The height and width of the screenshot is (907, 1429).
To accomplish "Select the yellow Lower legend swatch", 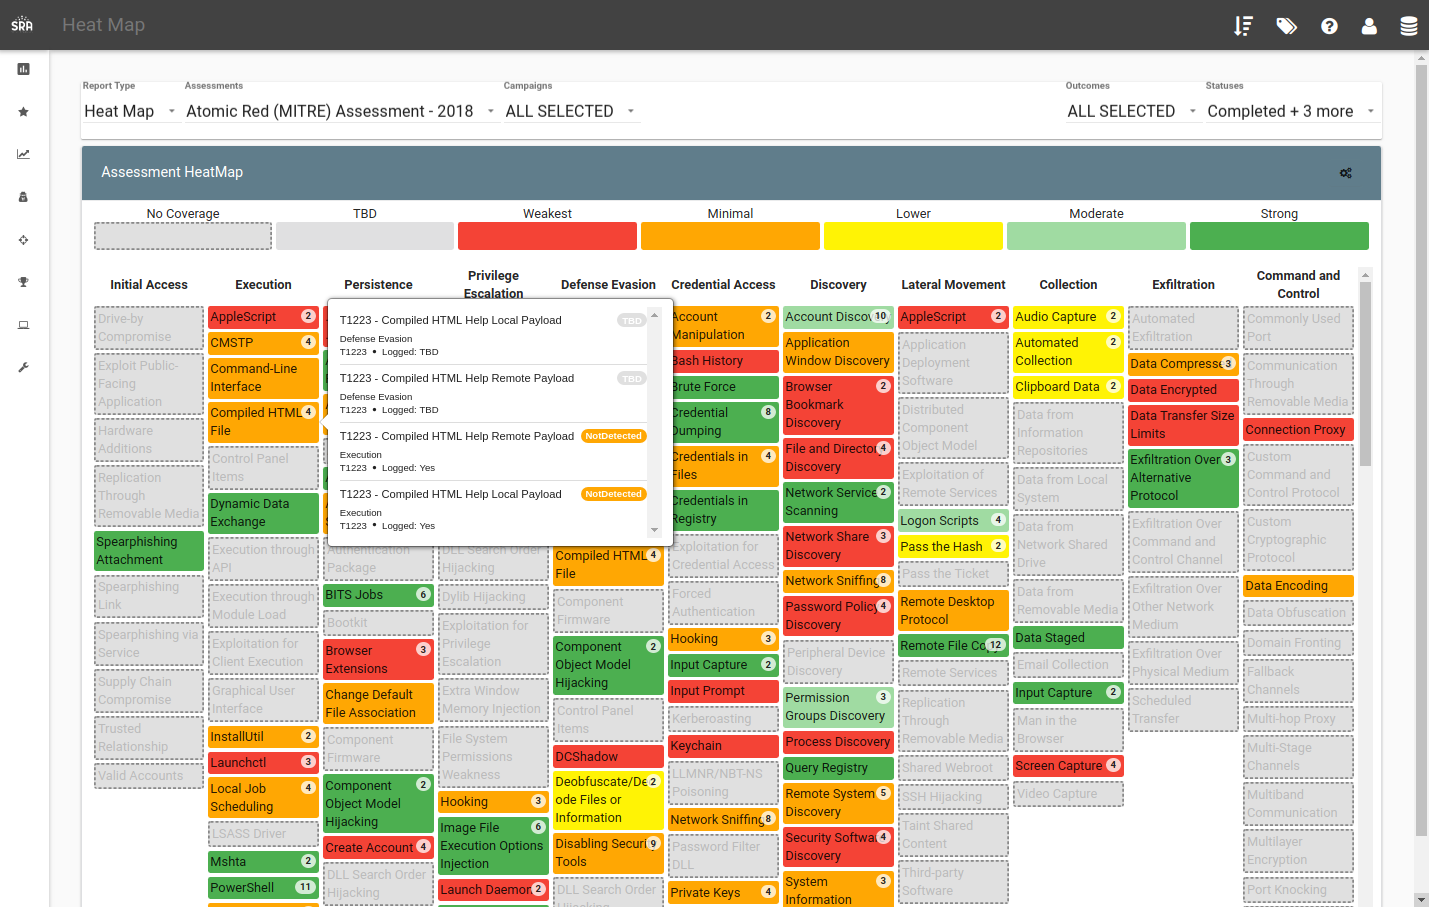I will tap(913, 236).
